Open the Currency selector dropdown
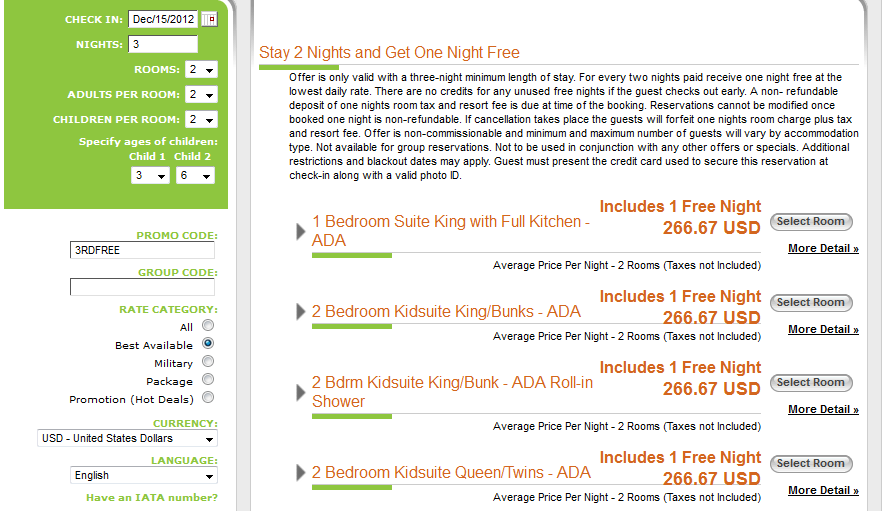The width and height of the screenshot is (885, 511). point(128,438)
